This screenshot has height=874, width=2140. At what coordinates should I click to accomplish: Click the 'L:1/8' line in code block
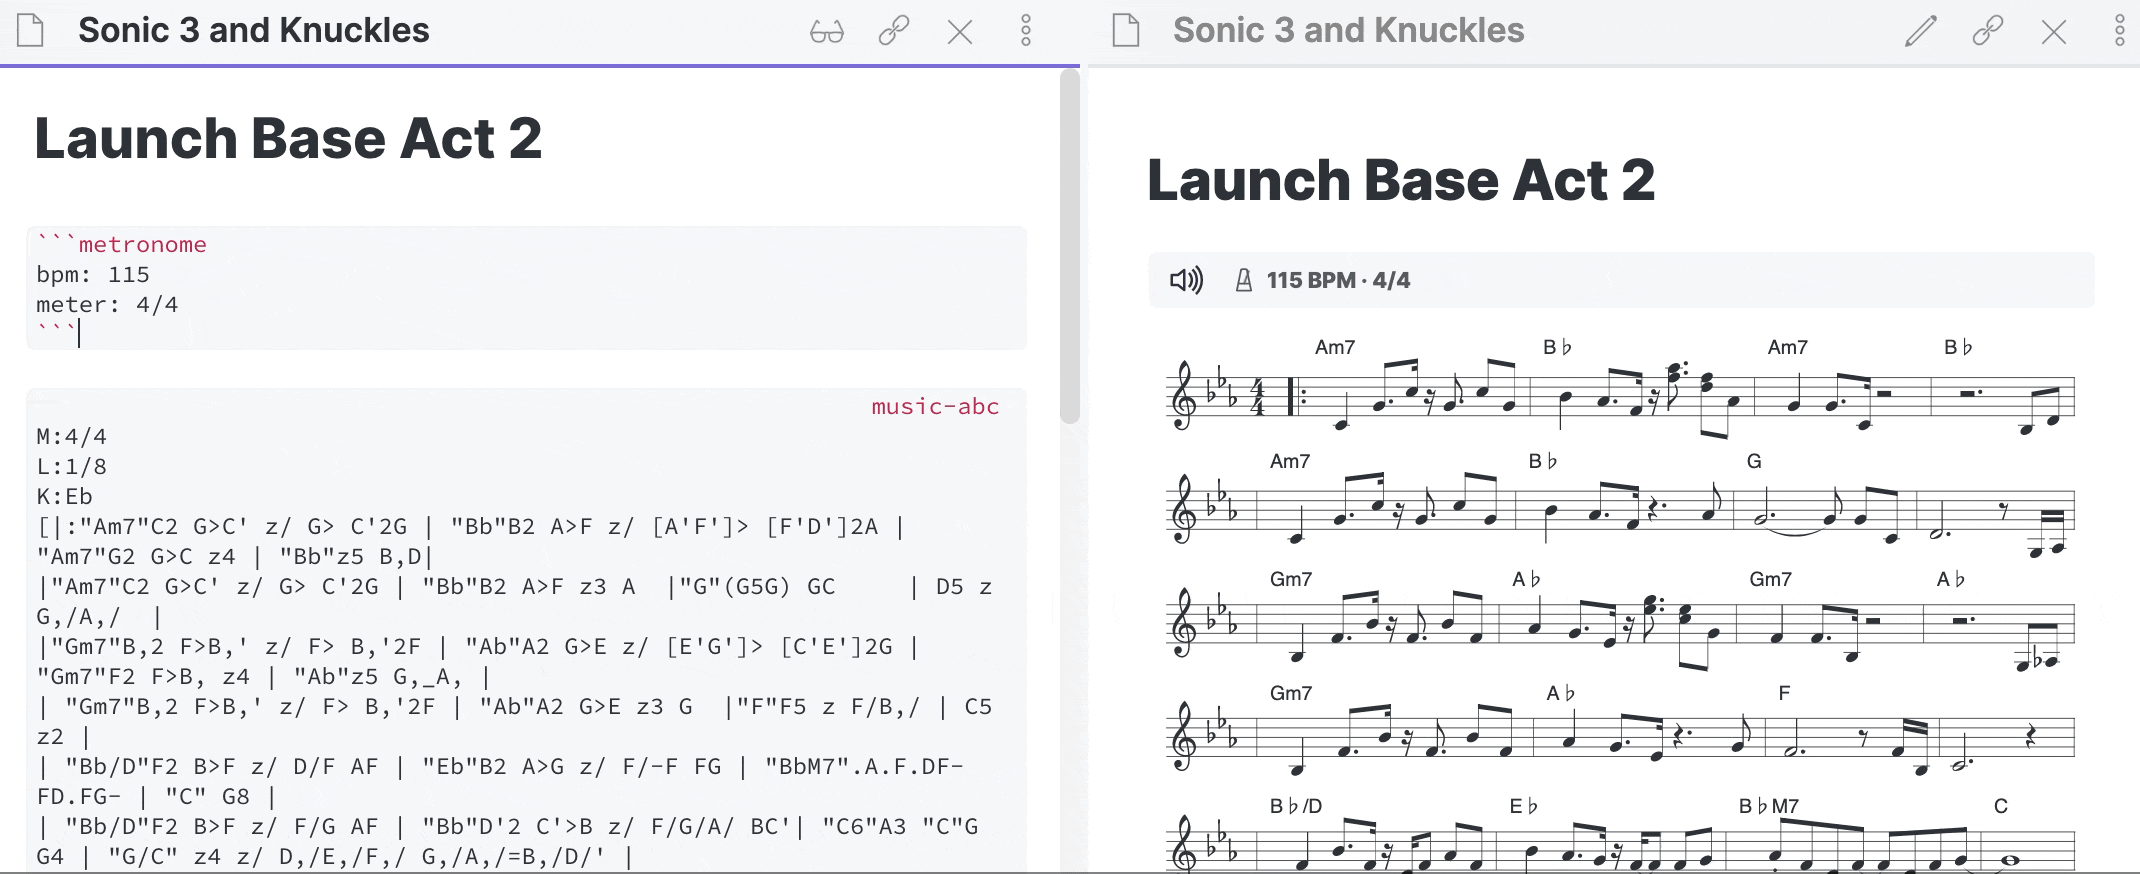pos(71,466)
